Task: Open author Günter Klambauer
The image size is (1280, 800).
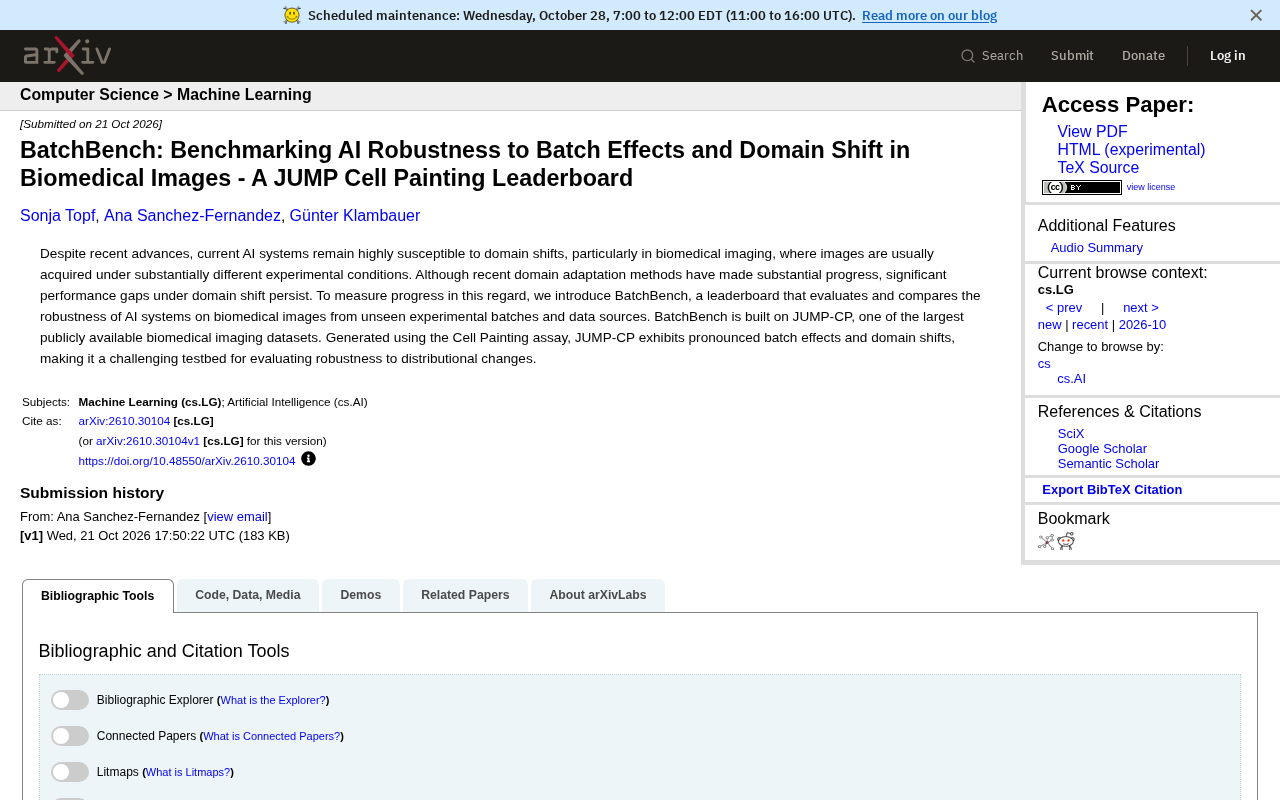Action: click(x=355, y=216)
